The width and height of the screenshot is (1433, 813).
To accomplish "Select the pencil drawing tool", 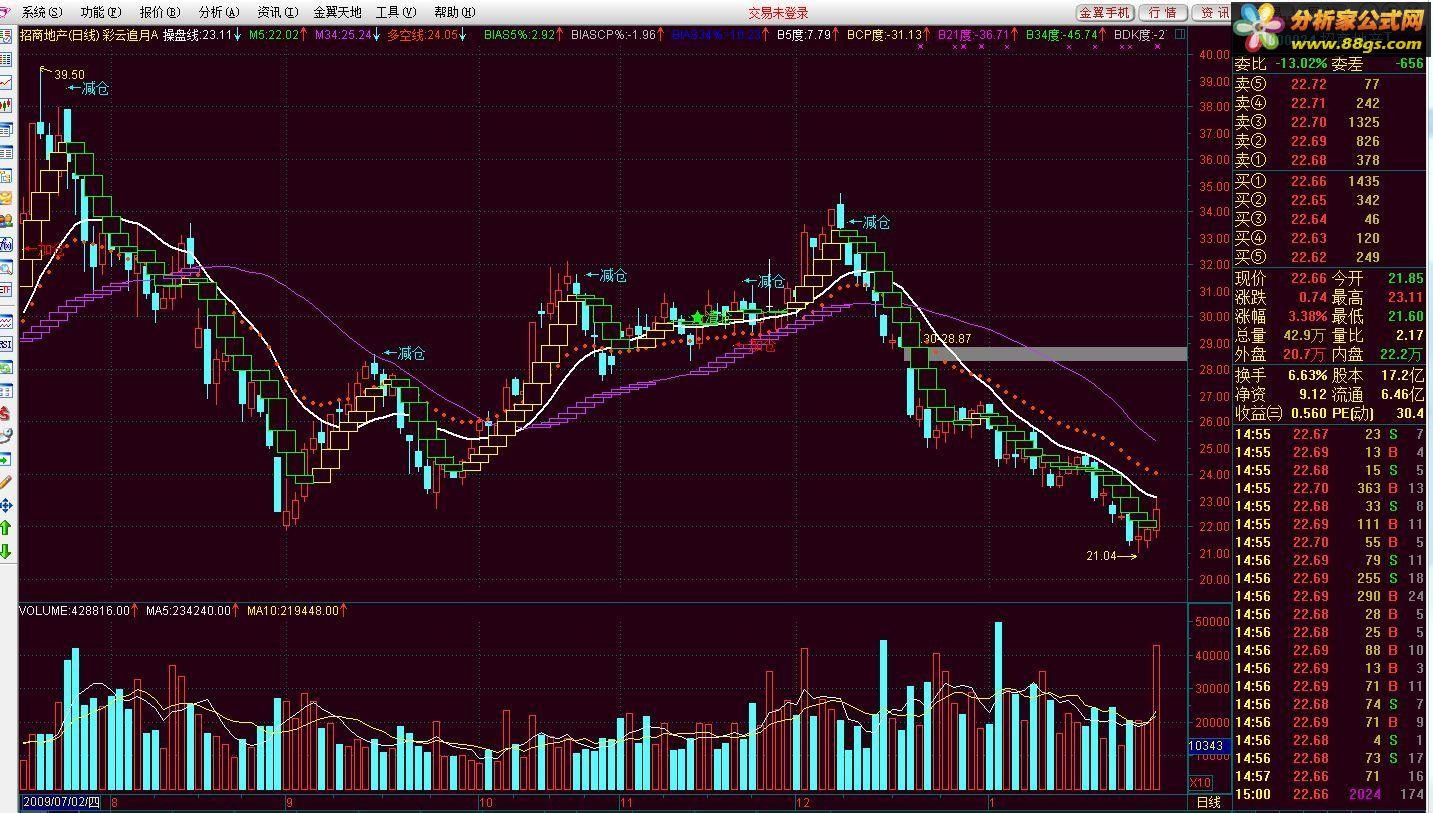I will [7, 484].
